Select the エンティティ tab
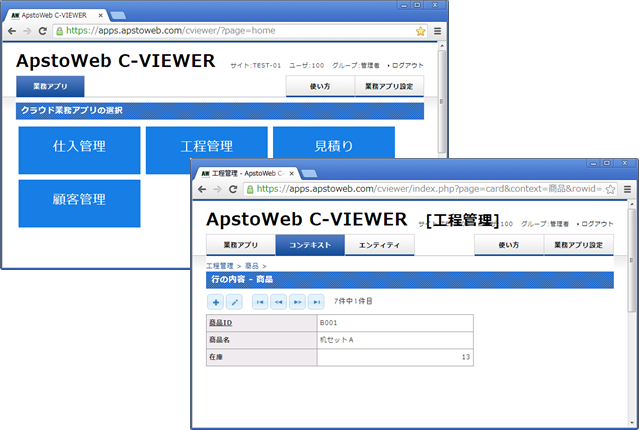The image size is (639, 430). click(x=379, y=245)
